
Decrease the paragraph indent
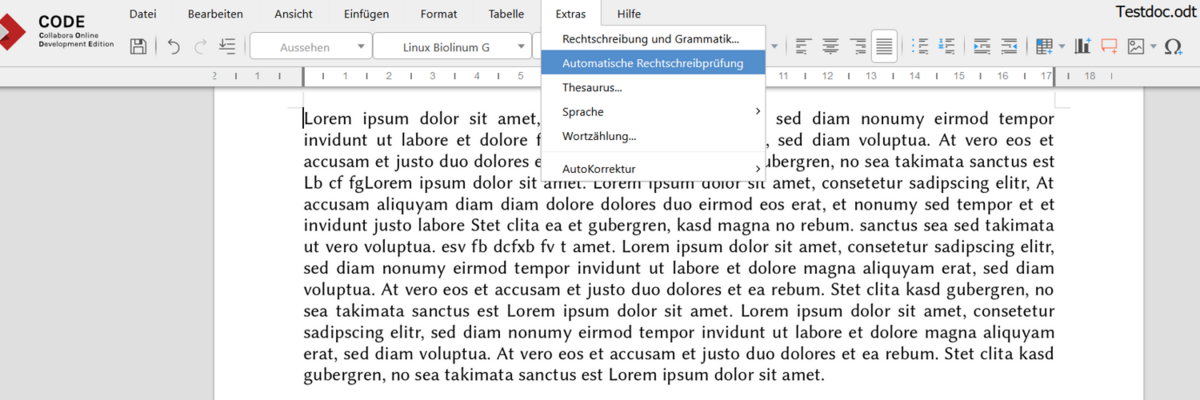[x=1009, y=46]
